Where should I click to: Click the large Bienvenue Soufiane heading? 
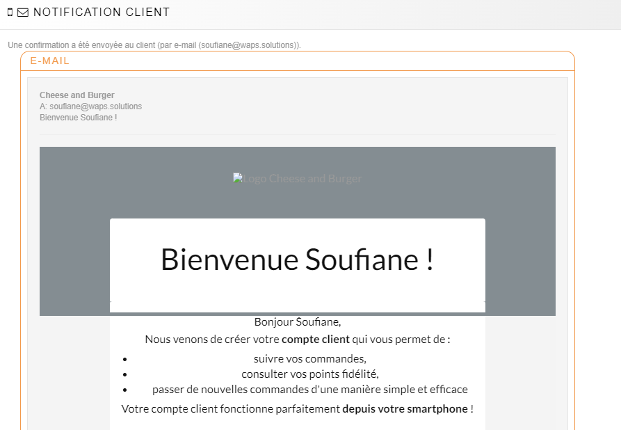coord(297,259)
